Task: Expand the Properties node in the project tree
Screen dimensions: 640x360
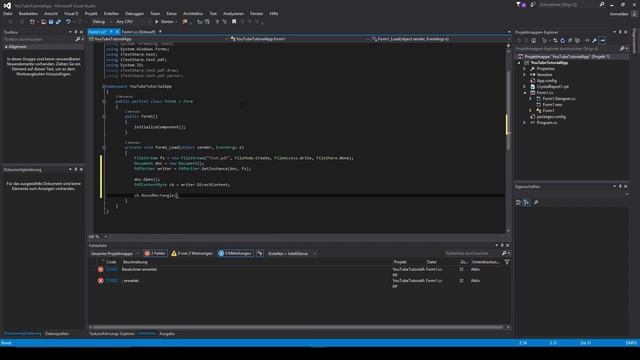Action: (525, 69)
